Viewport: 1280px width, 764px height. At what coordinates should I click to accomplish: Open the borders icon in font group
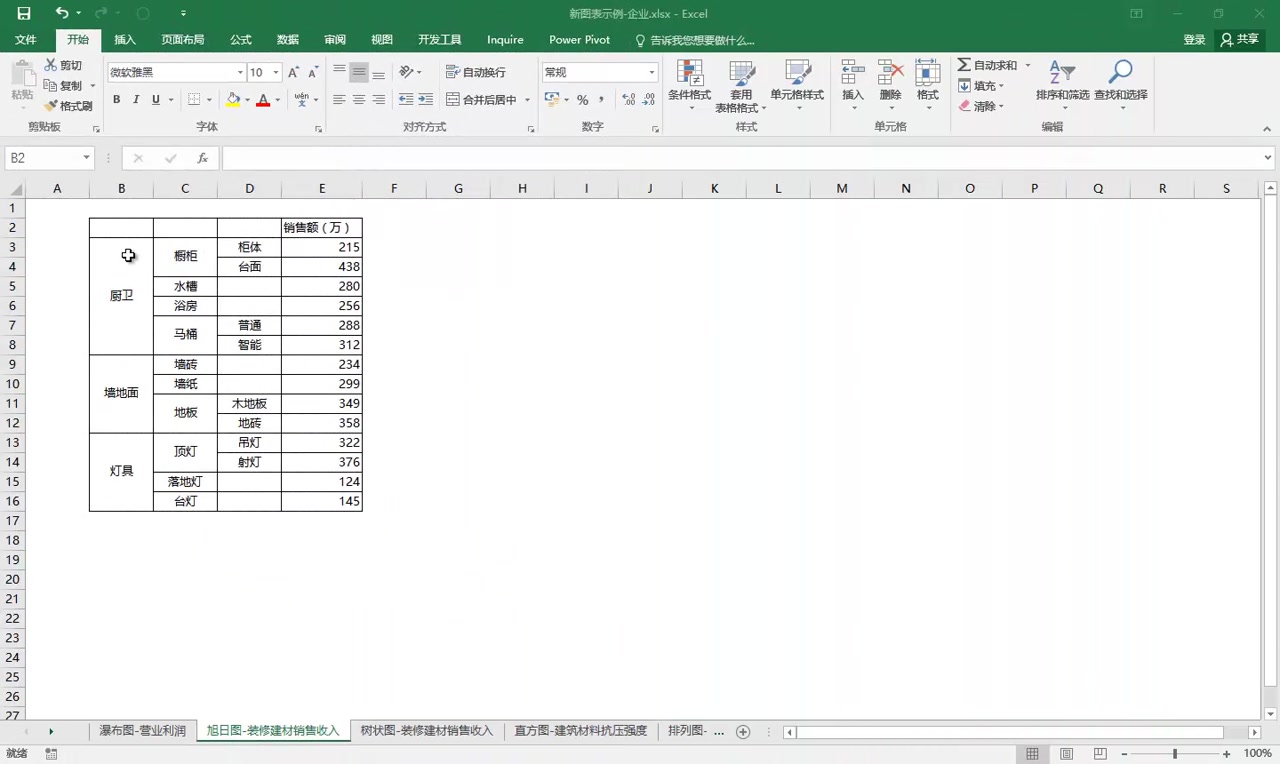coord(194,100)
